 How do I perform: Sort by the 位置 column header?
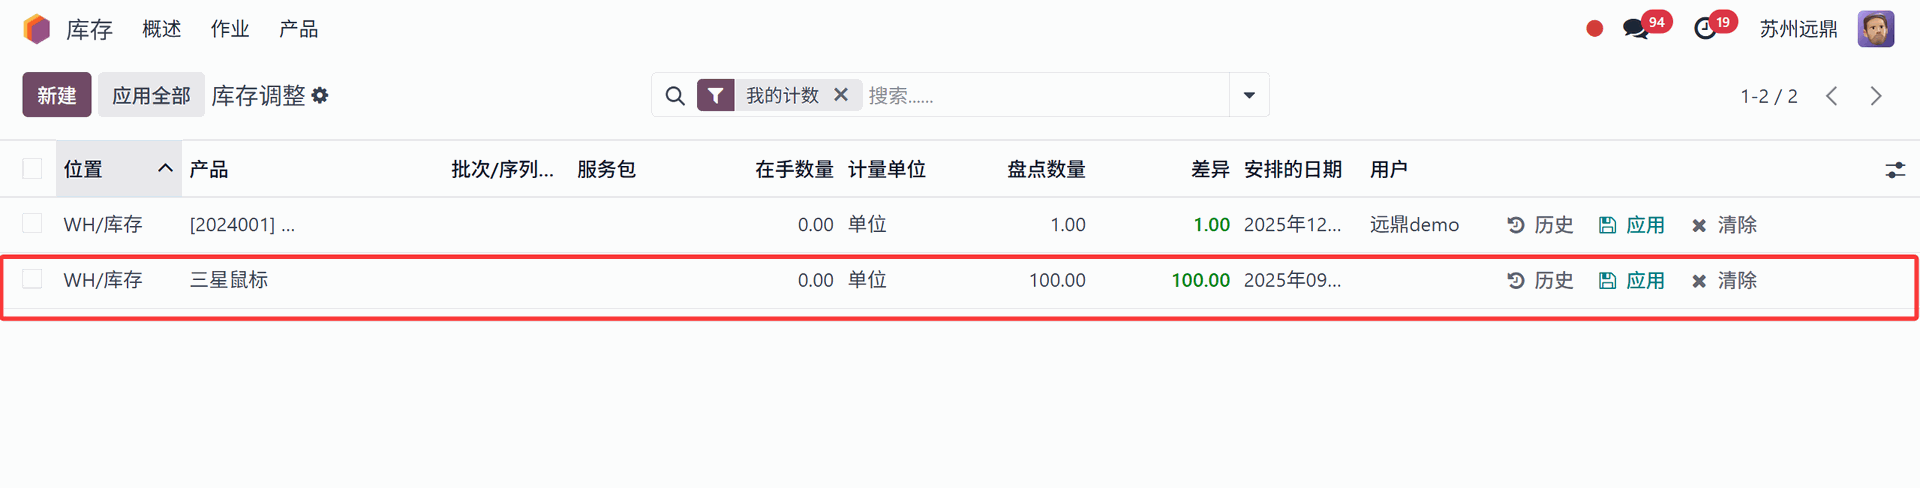pyautogui.click(x=84, y=170)
